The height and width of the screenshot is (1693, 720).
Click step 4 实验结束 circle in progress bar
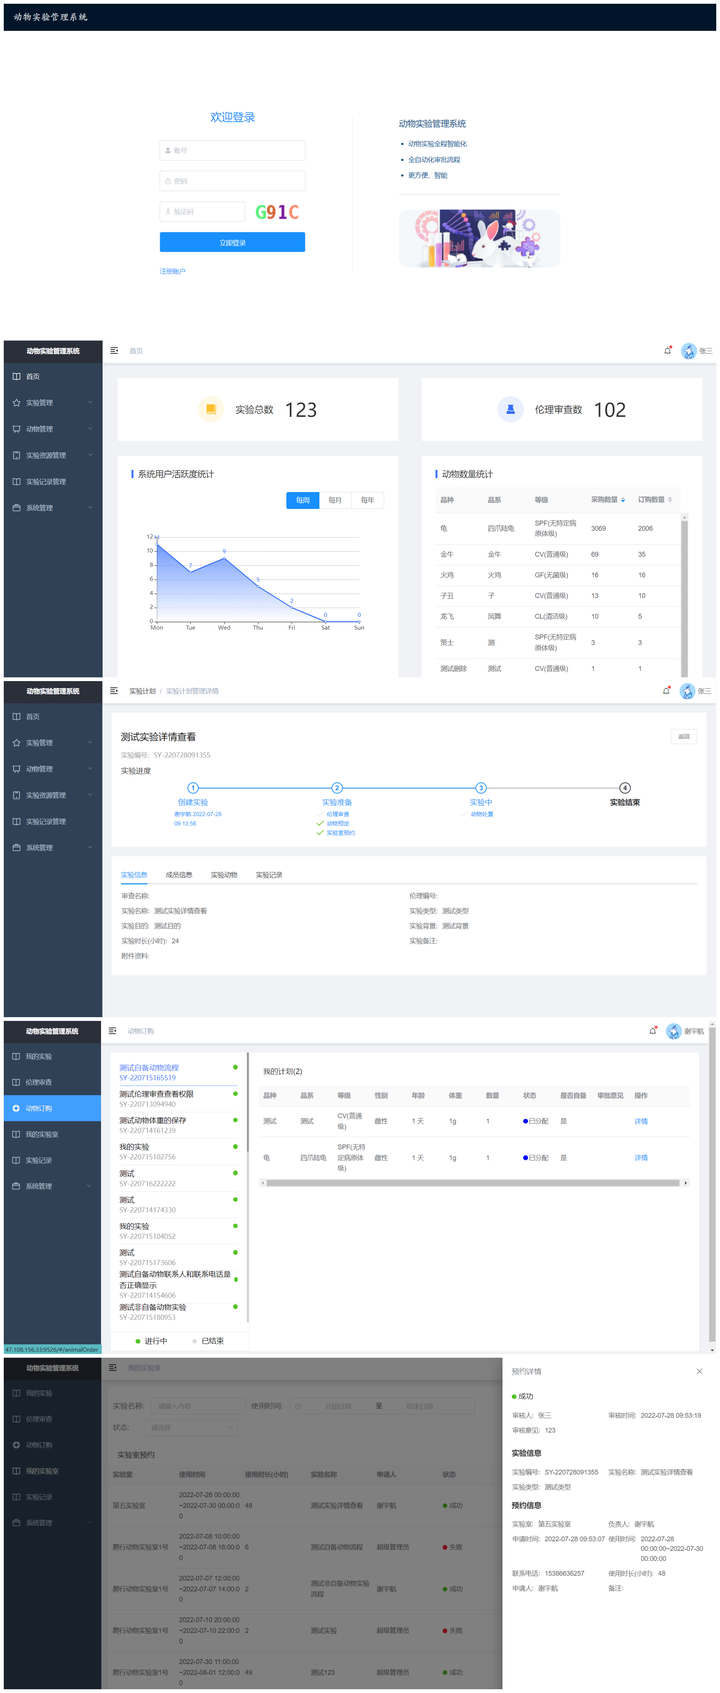[x=625, y=788]
